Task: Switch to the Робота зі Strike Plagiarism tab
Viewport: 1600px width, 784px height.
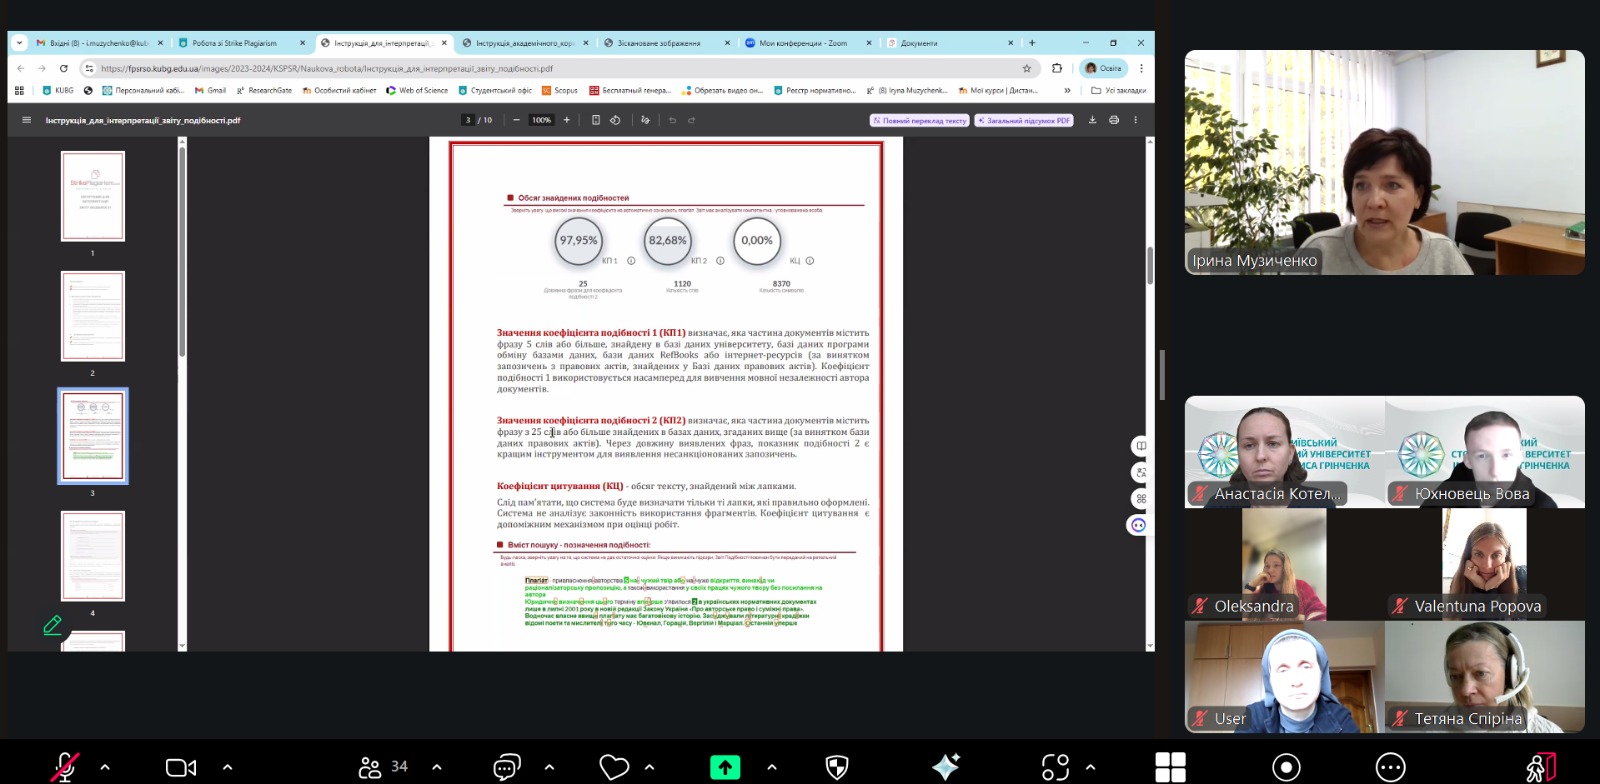Action: click(235, 43)
